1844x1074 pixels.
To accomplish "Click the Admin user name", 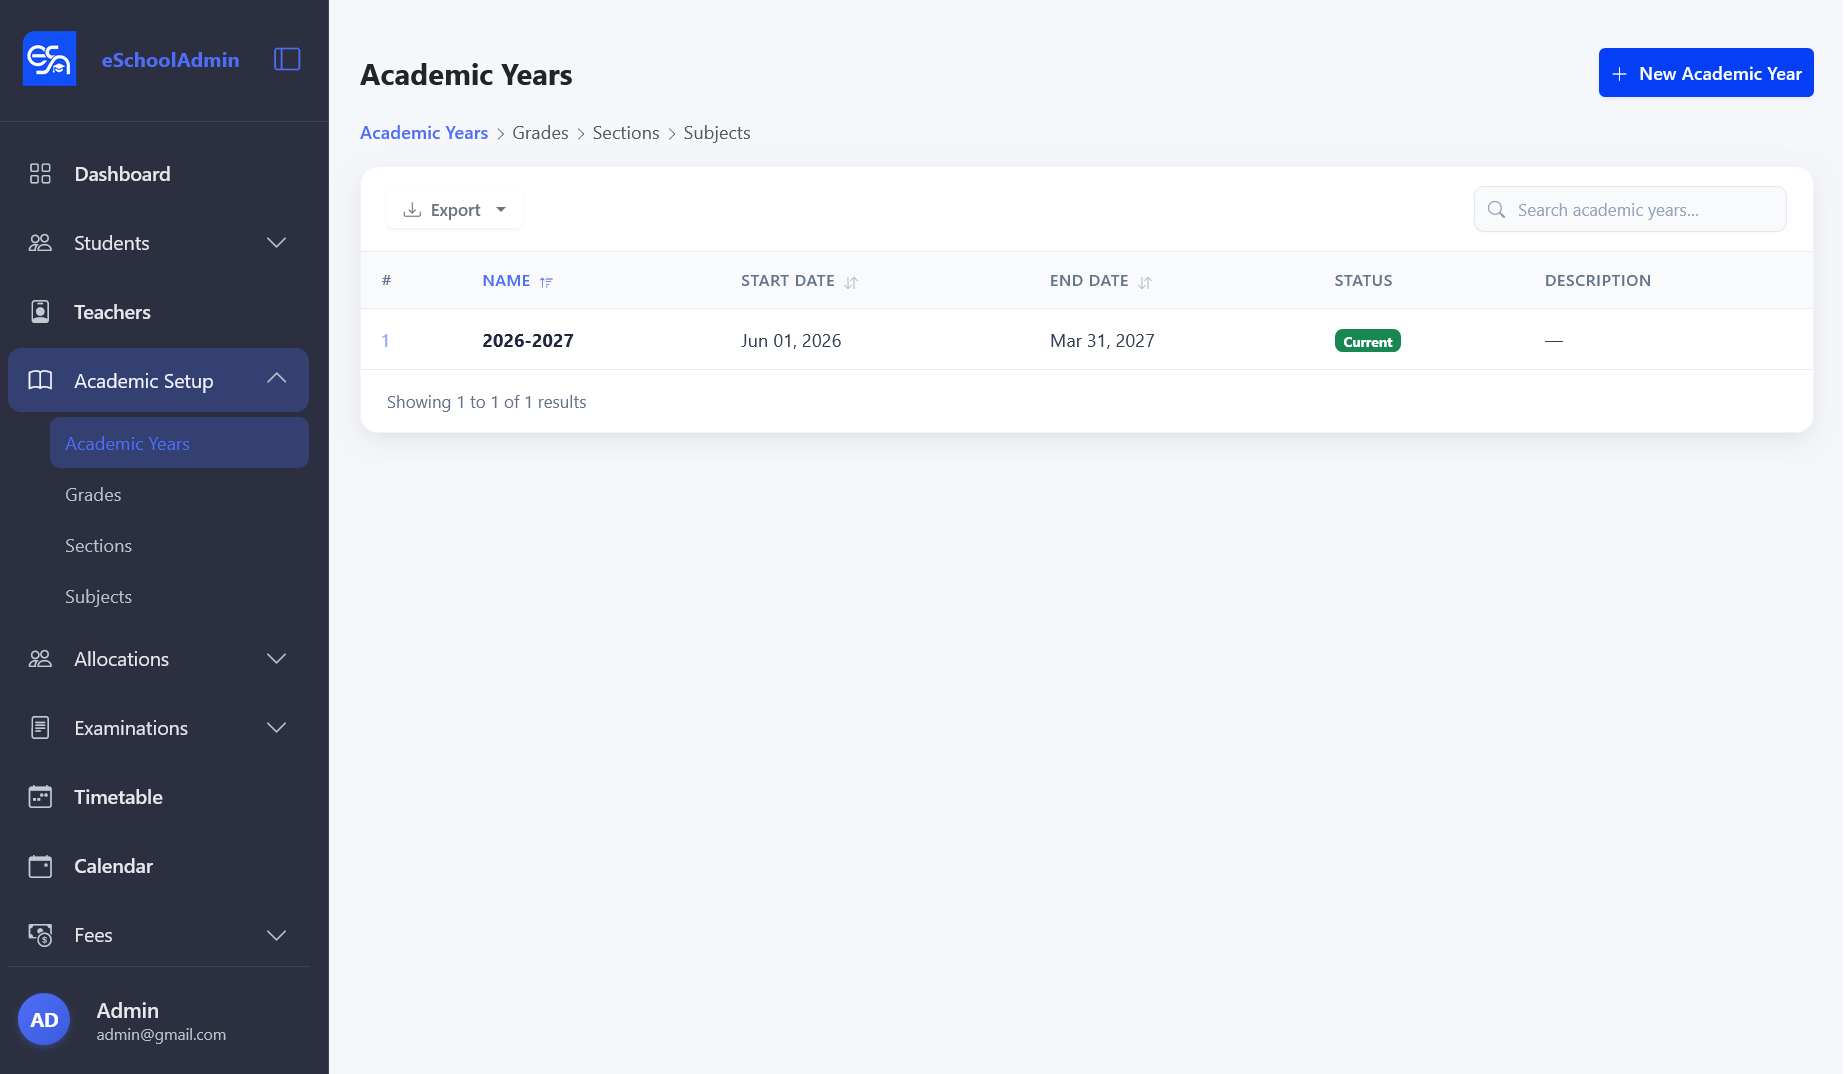I will coord(127,1010).
